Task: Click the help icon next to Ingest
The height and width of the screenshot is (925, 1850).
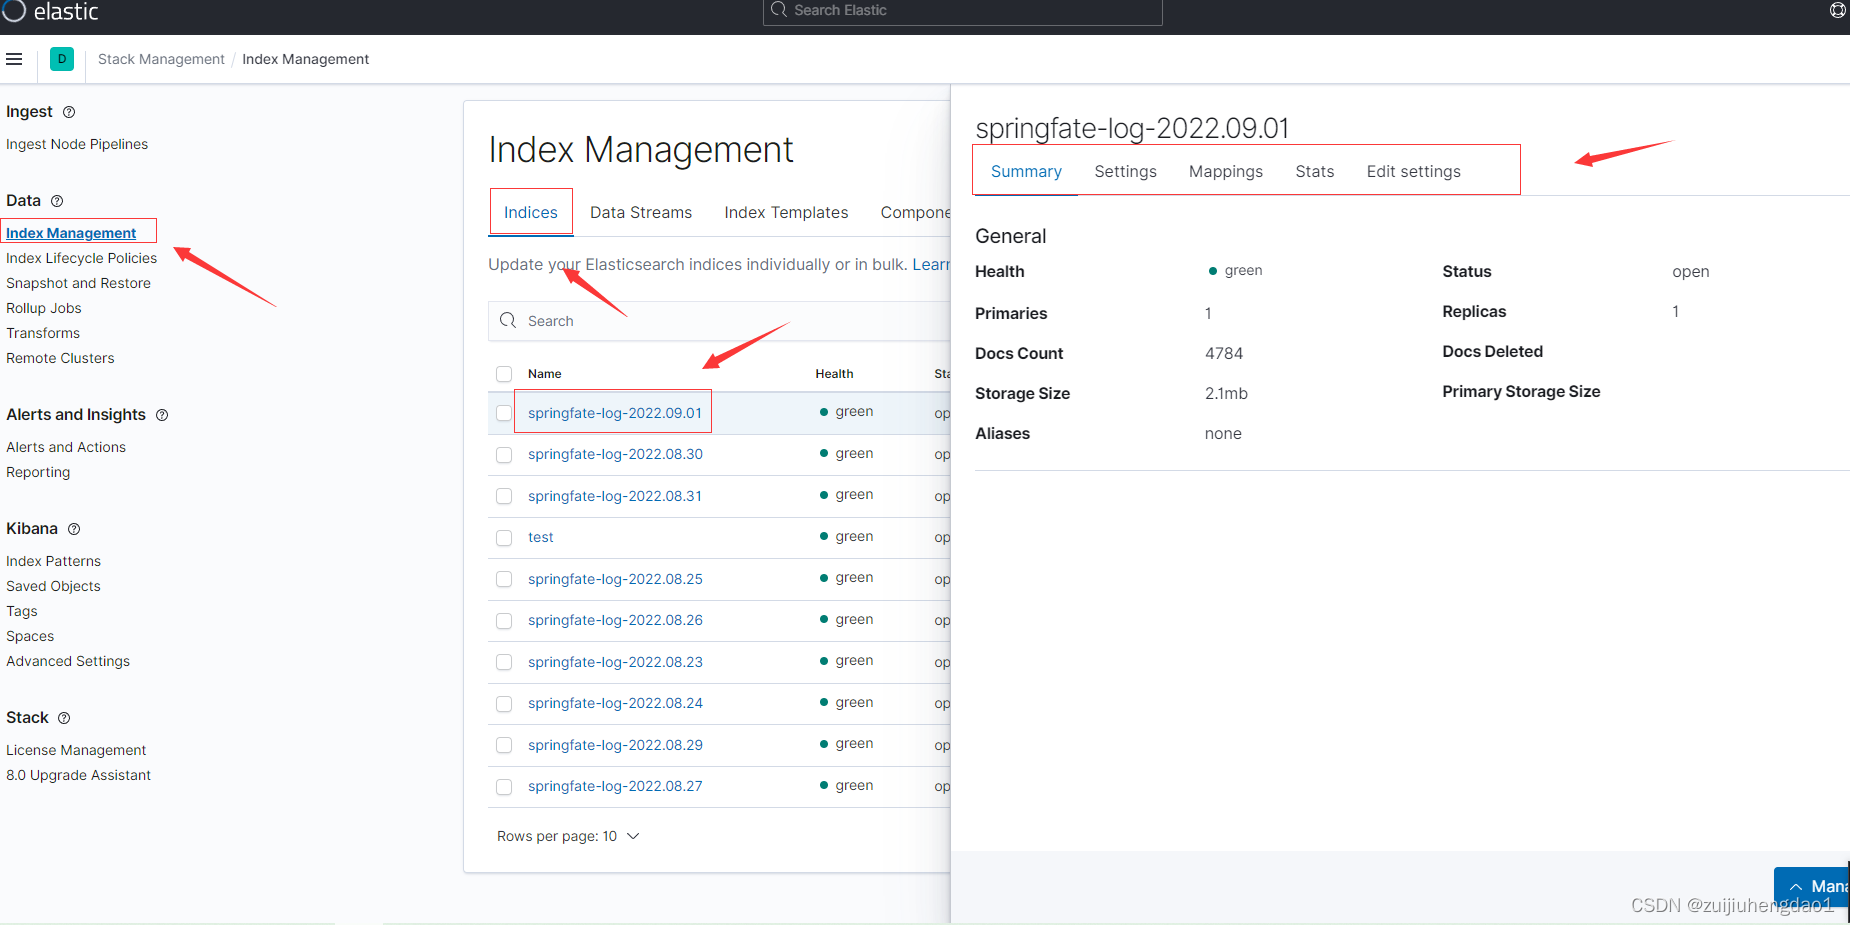Action: coord(69,112)
